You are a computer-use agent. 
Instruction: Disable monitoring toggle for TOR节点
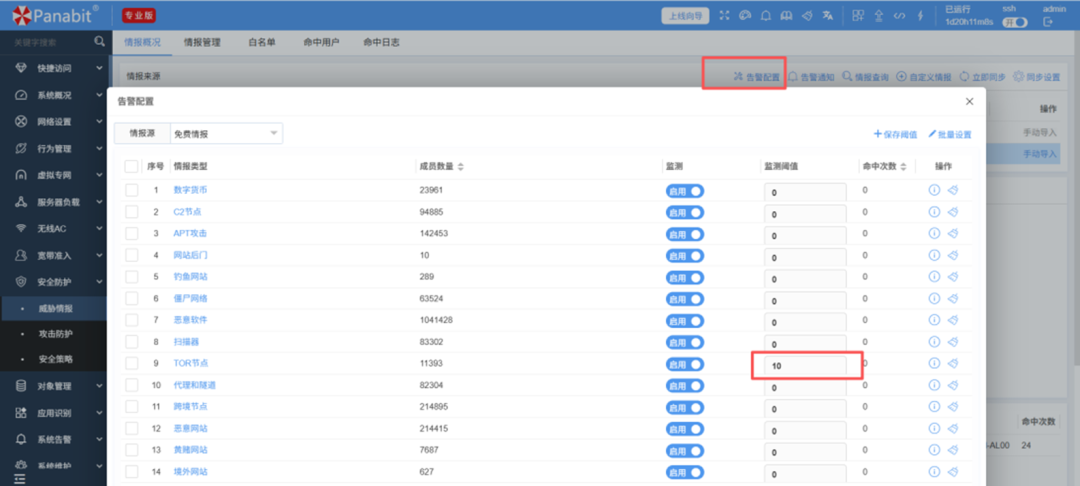[x=685, y=363]
